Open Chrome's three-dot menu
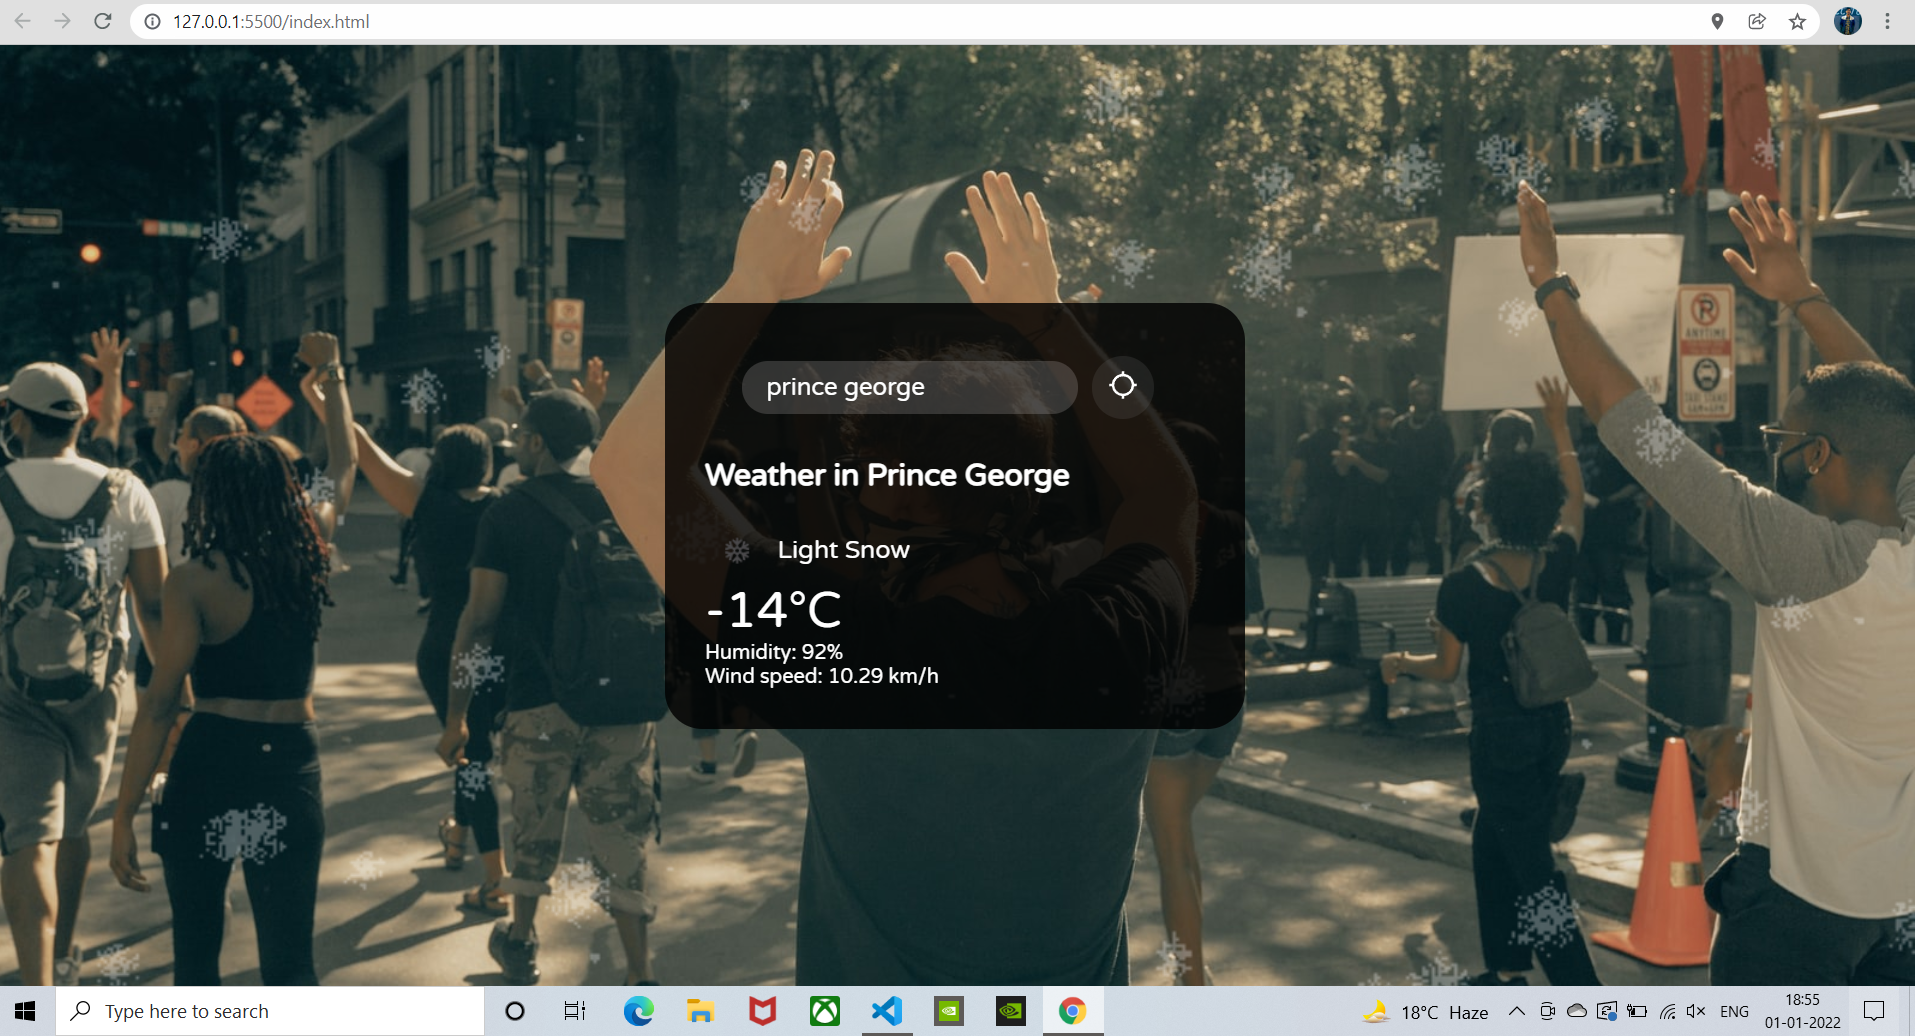 1887,21
